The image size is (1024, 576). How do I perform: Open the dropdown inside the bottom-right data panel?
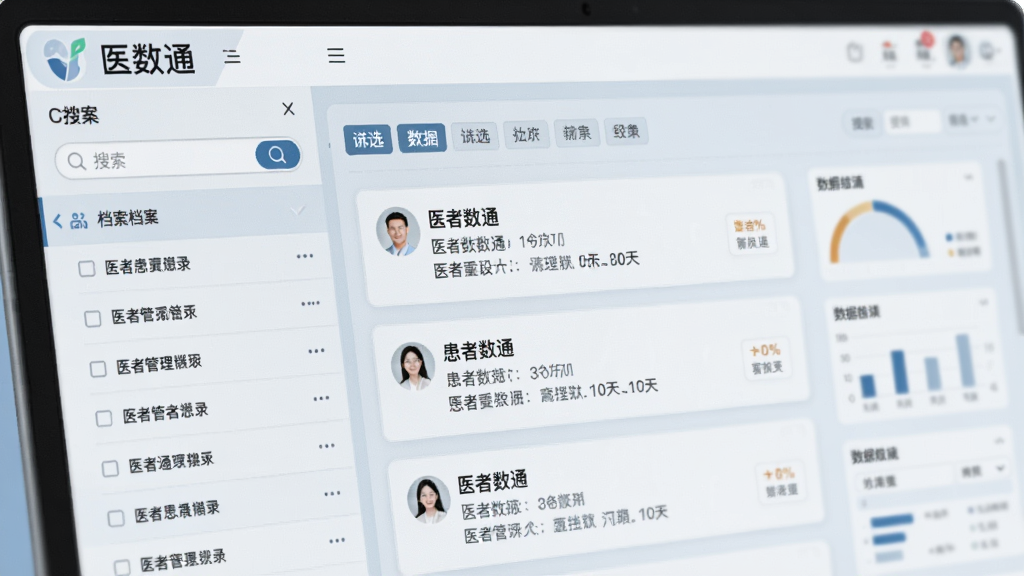click(x=982, y=470)
